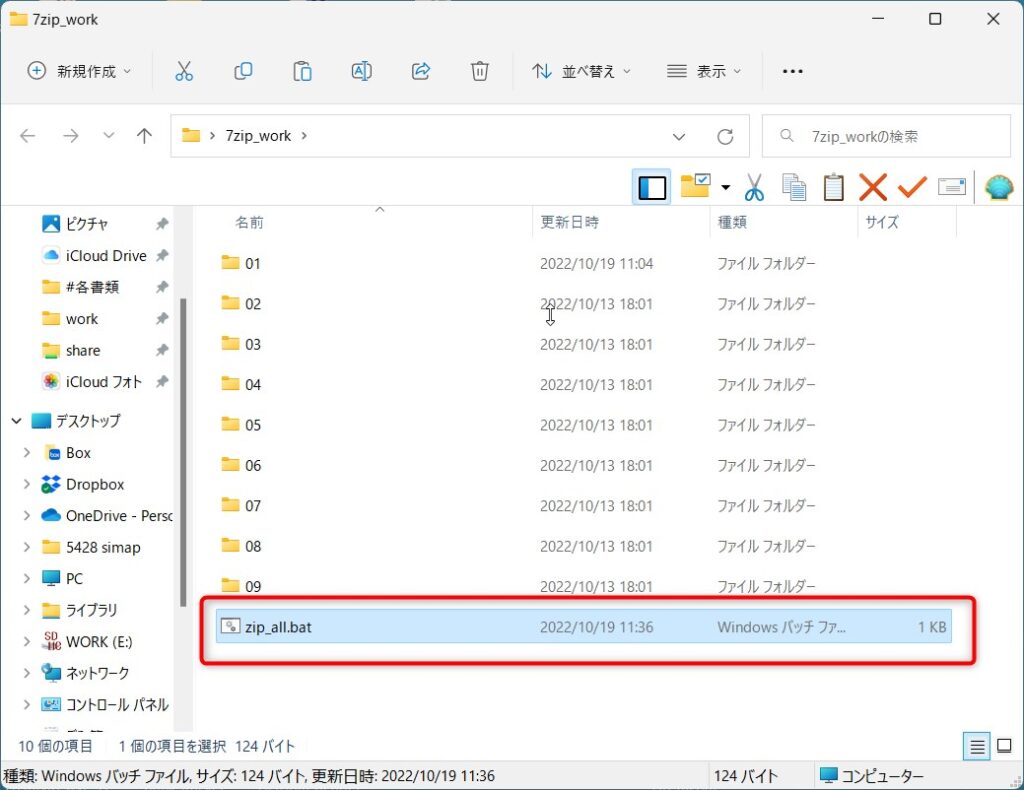Viewport: 1024px width, 790px height.
Task: Go back using the left arrow
Action: tap(27, 136)
